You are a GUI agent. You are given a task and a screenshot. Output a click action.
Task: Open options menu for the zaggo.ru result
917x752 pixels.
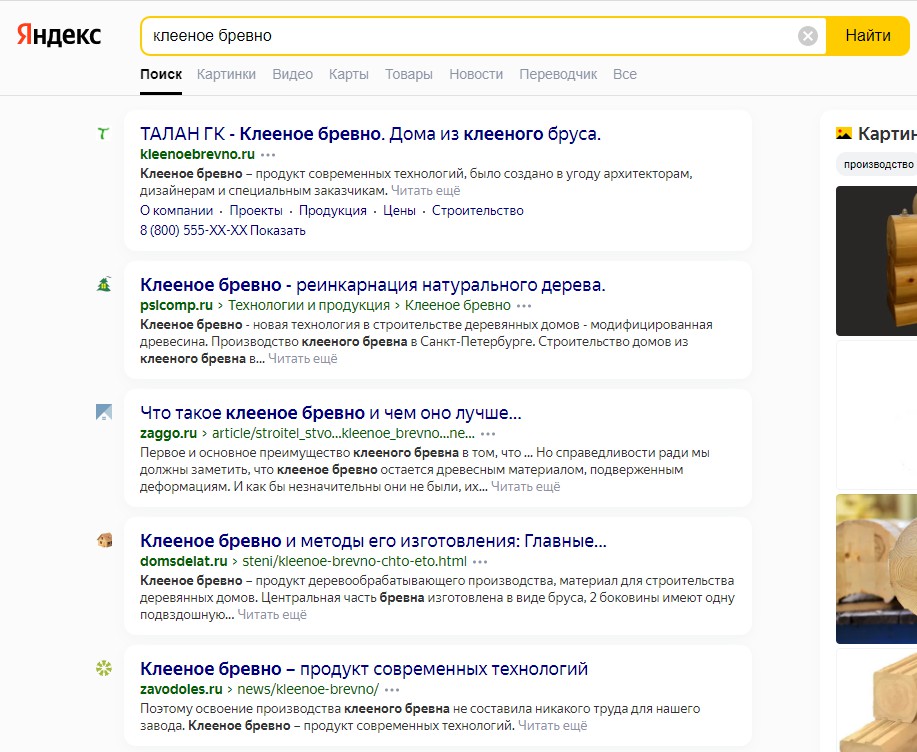pyautogui.click(x=488, y=434)
